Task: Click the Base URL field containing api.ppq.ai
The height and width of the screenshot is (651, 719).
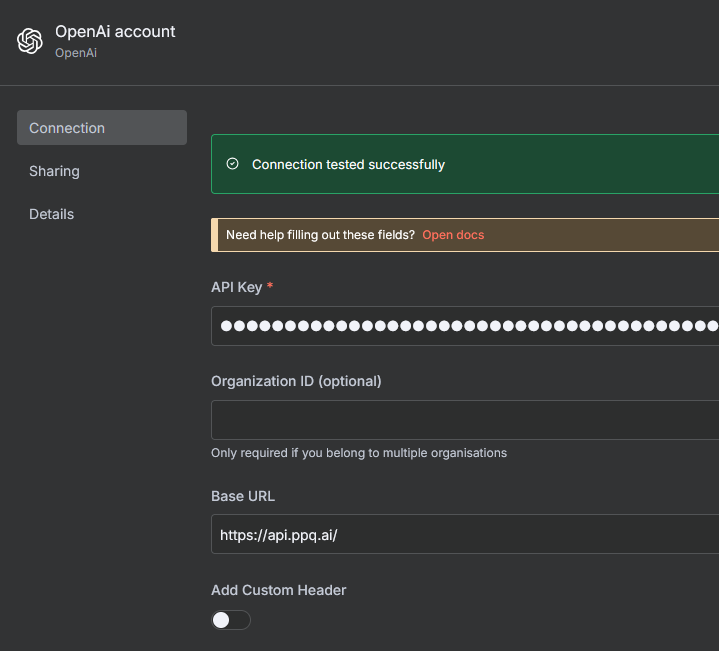Action: point(465,534)
